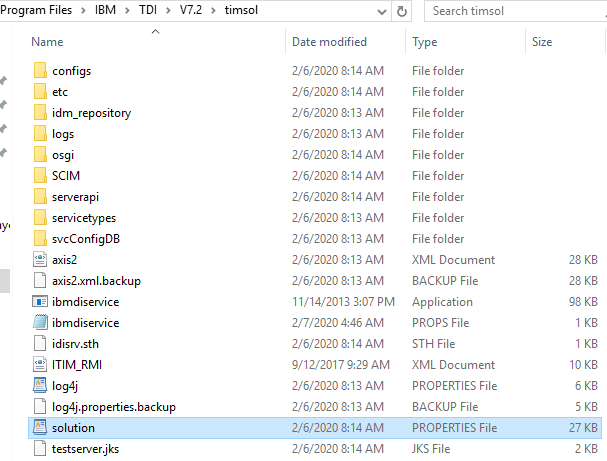The width and height of the screenshot is (607, 461).
Task: Click the idm_repository folder icon
Action: coord(40,113)
